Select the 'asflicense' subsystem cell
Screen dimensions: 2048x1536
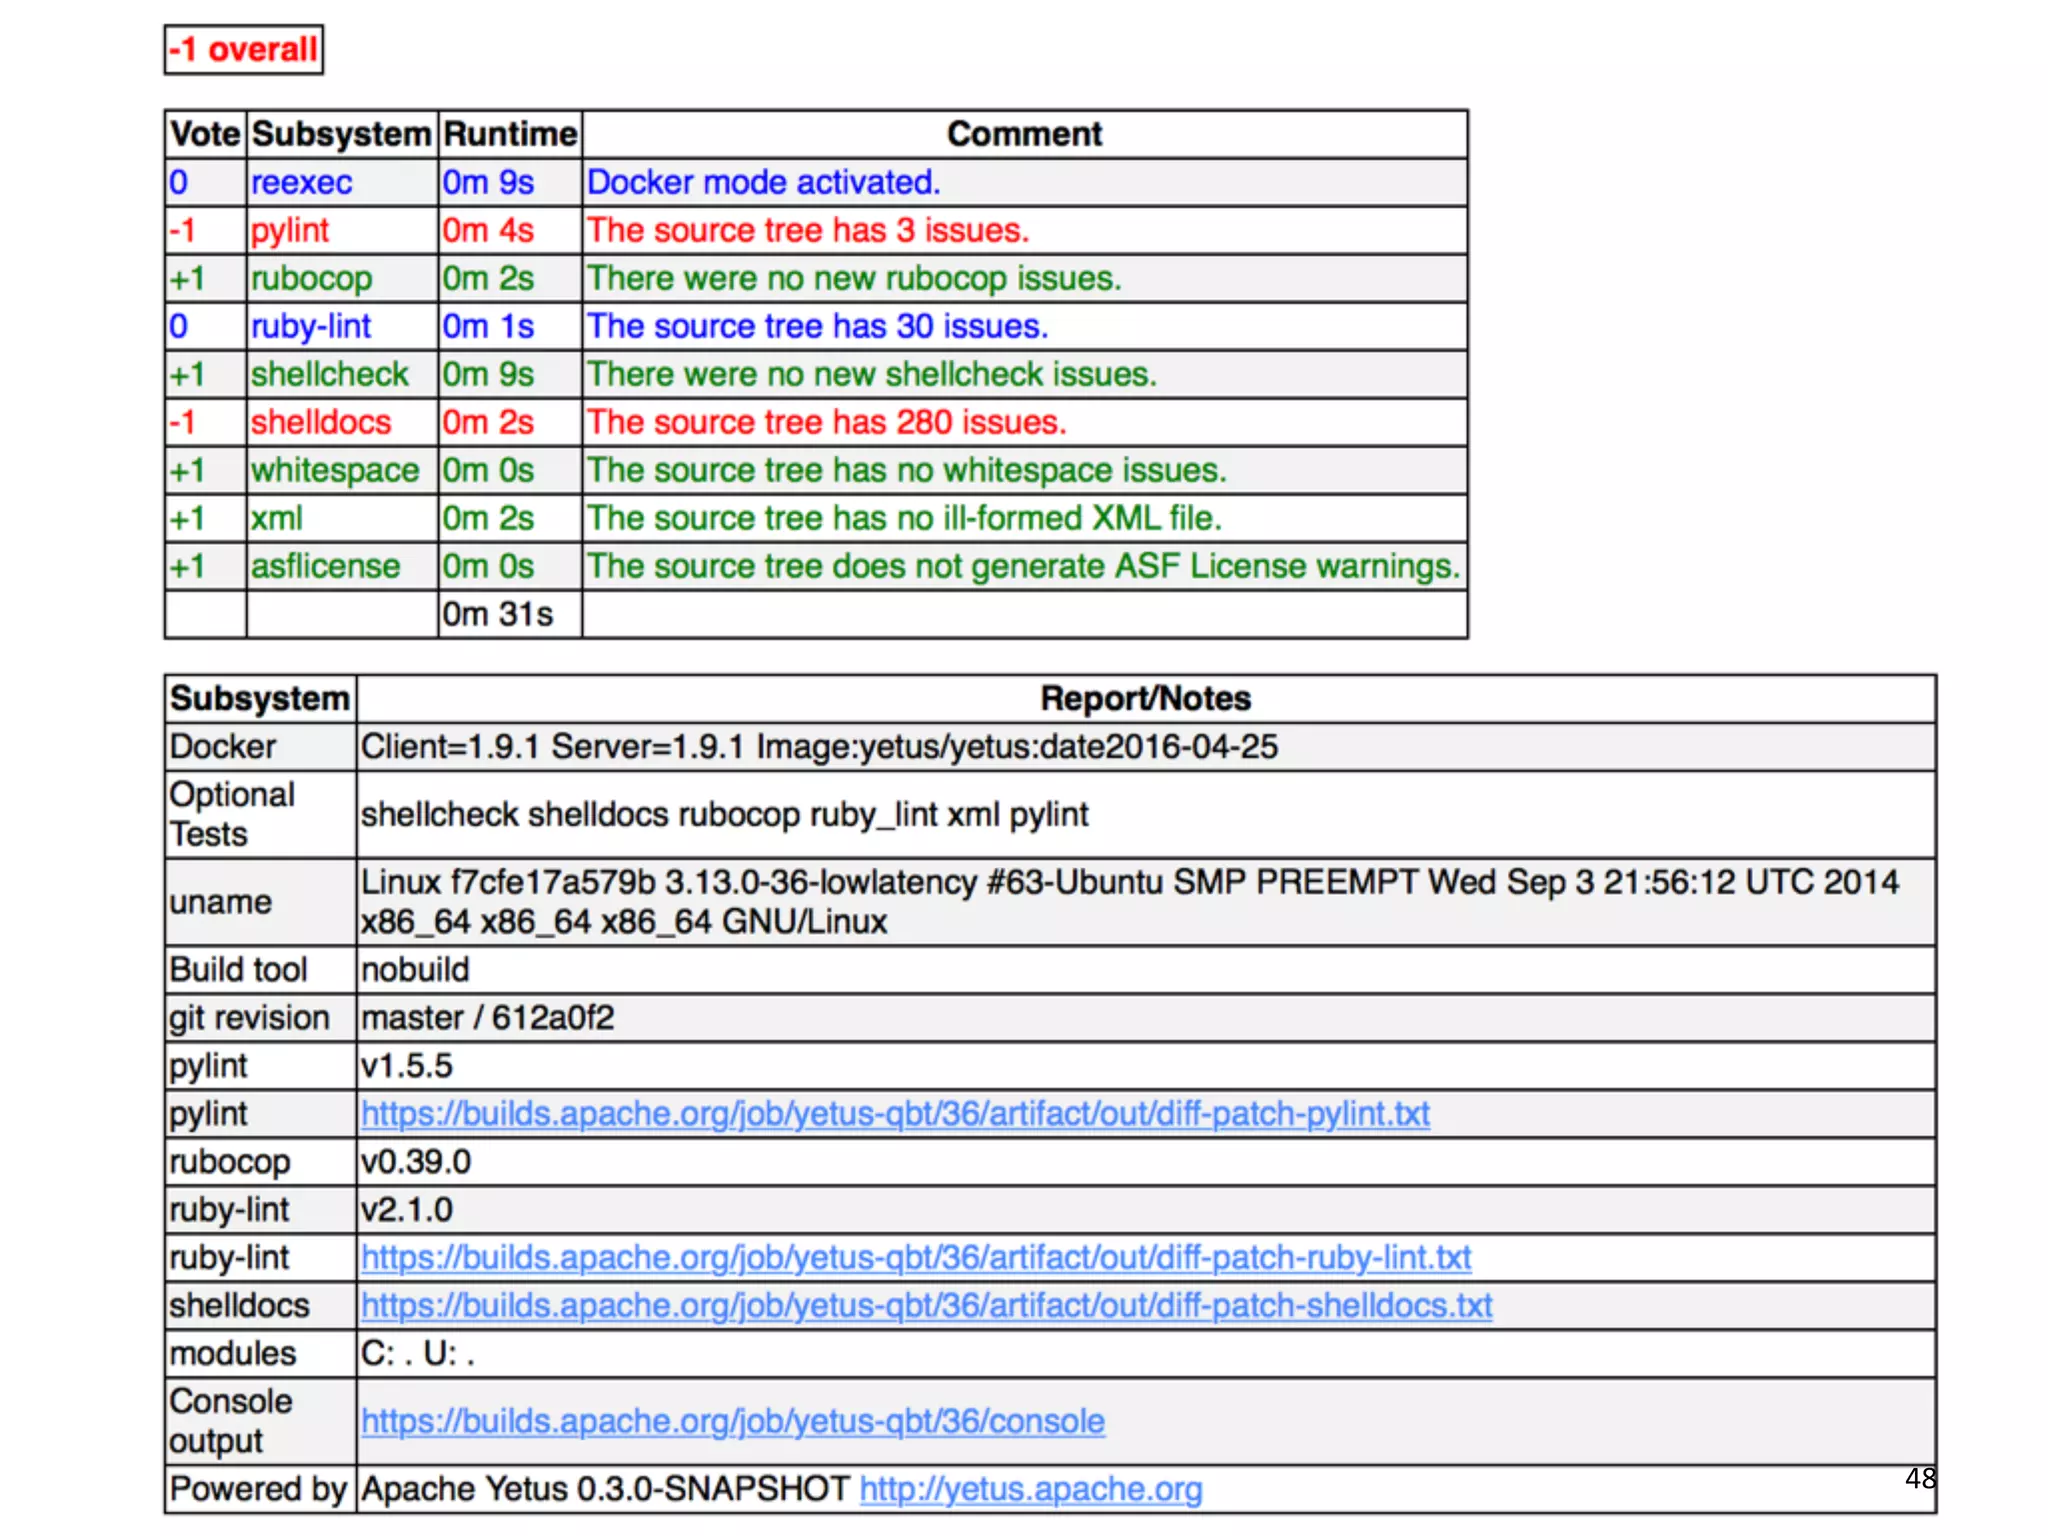342,567
